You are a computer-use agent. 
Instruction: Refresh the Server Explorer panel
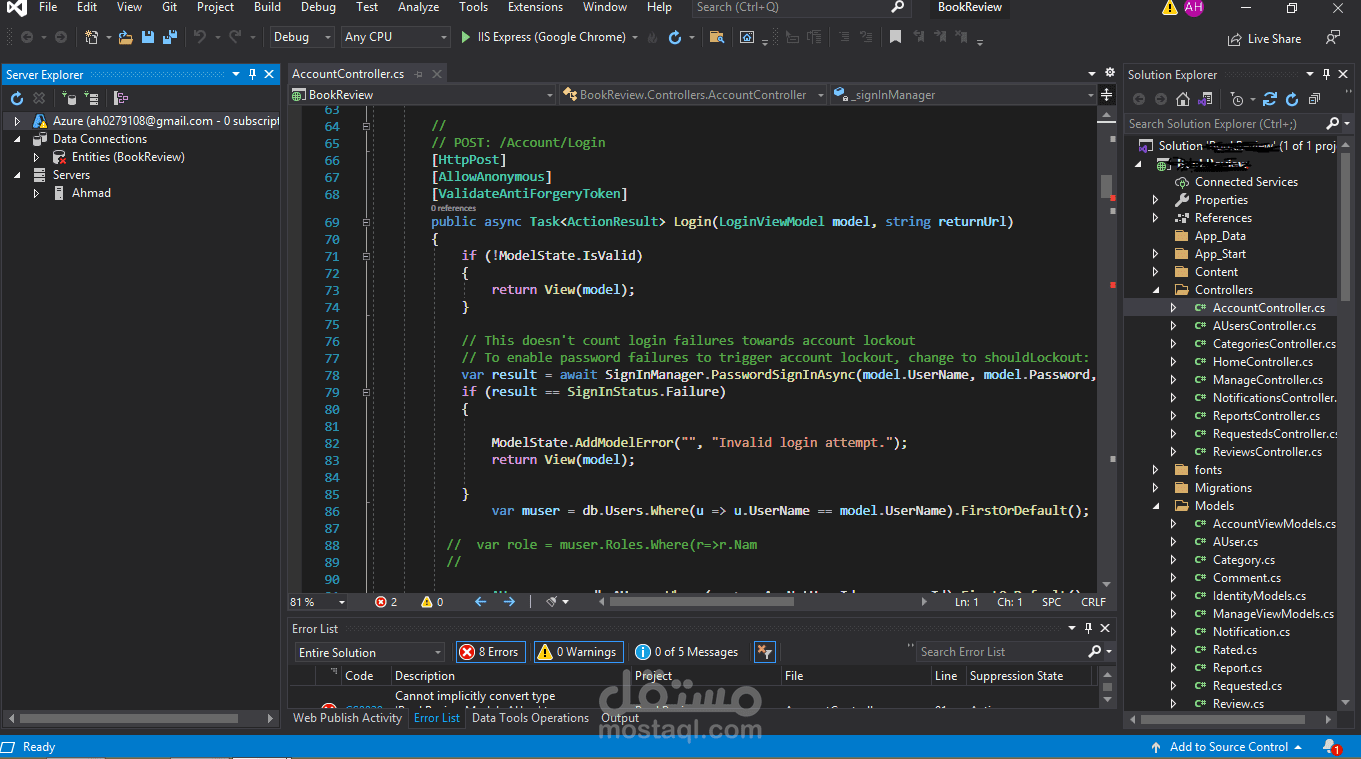[x=17, y=98]
